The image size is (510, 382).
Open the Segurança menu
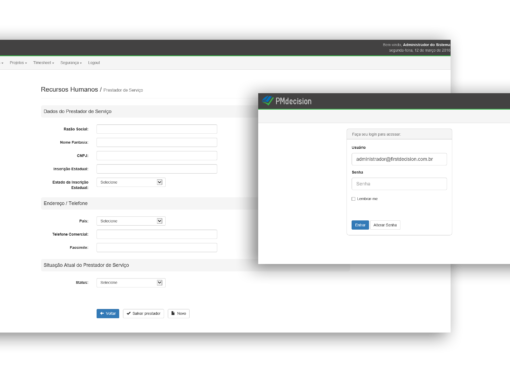[71, 63]
